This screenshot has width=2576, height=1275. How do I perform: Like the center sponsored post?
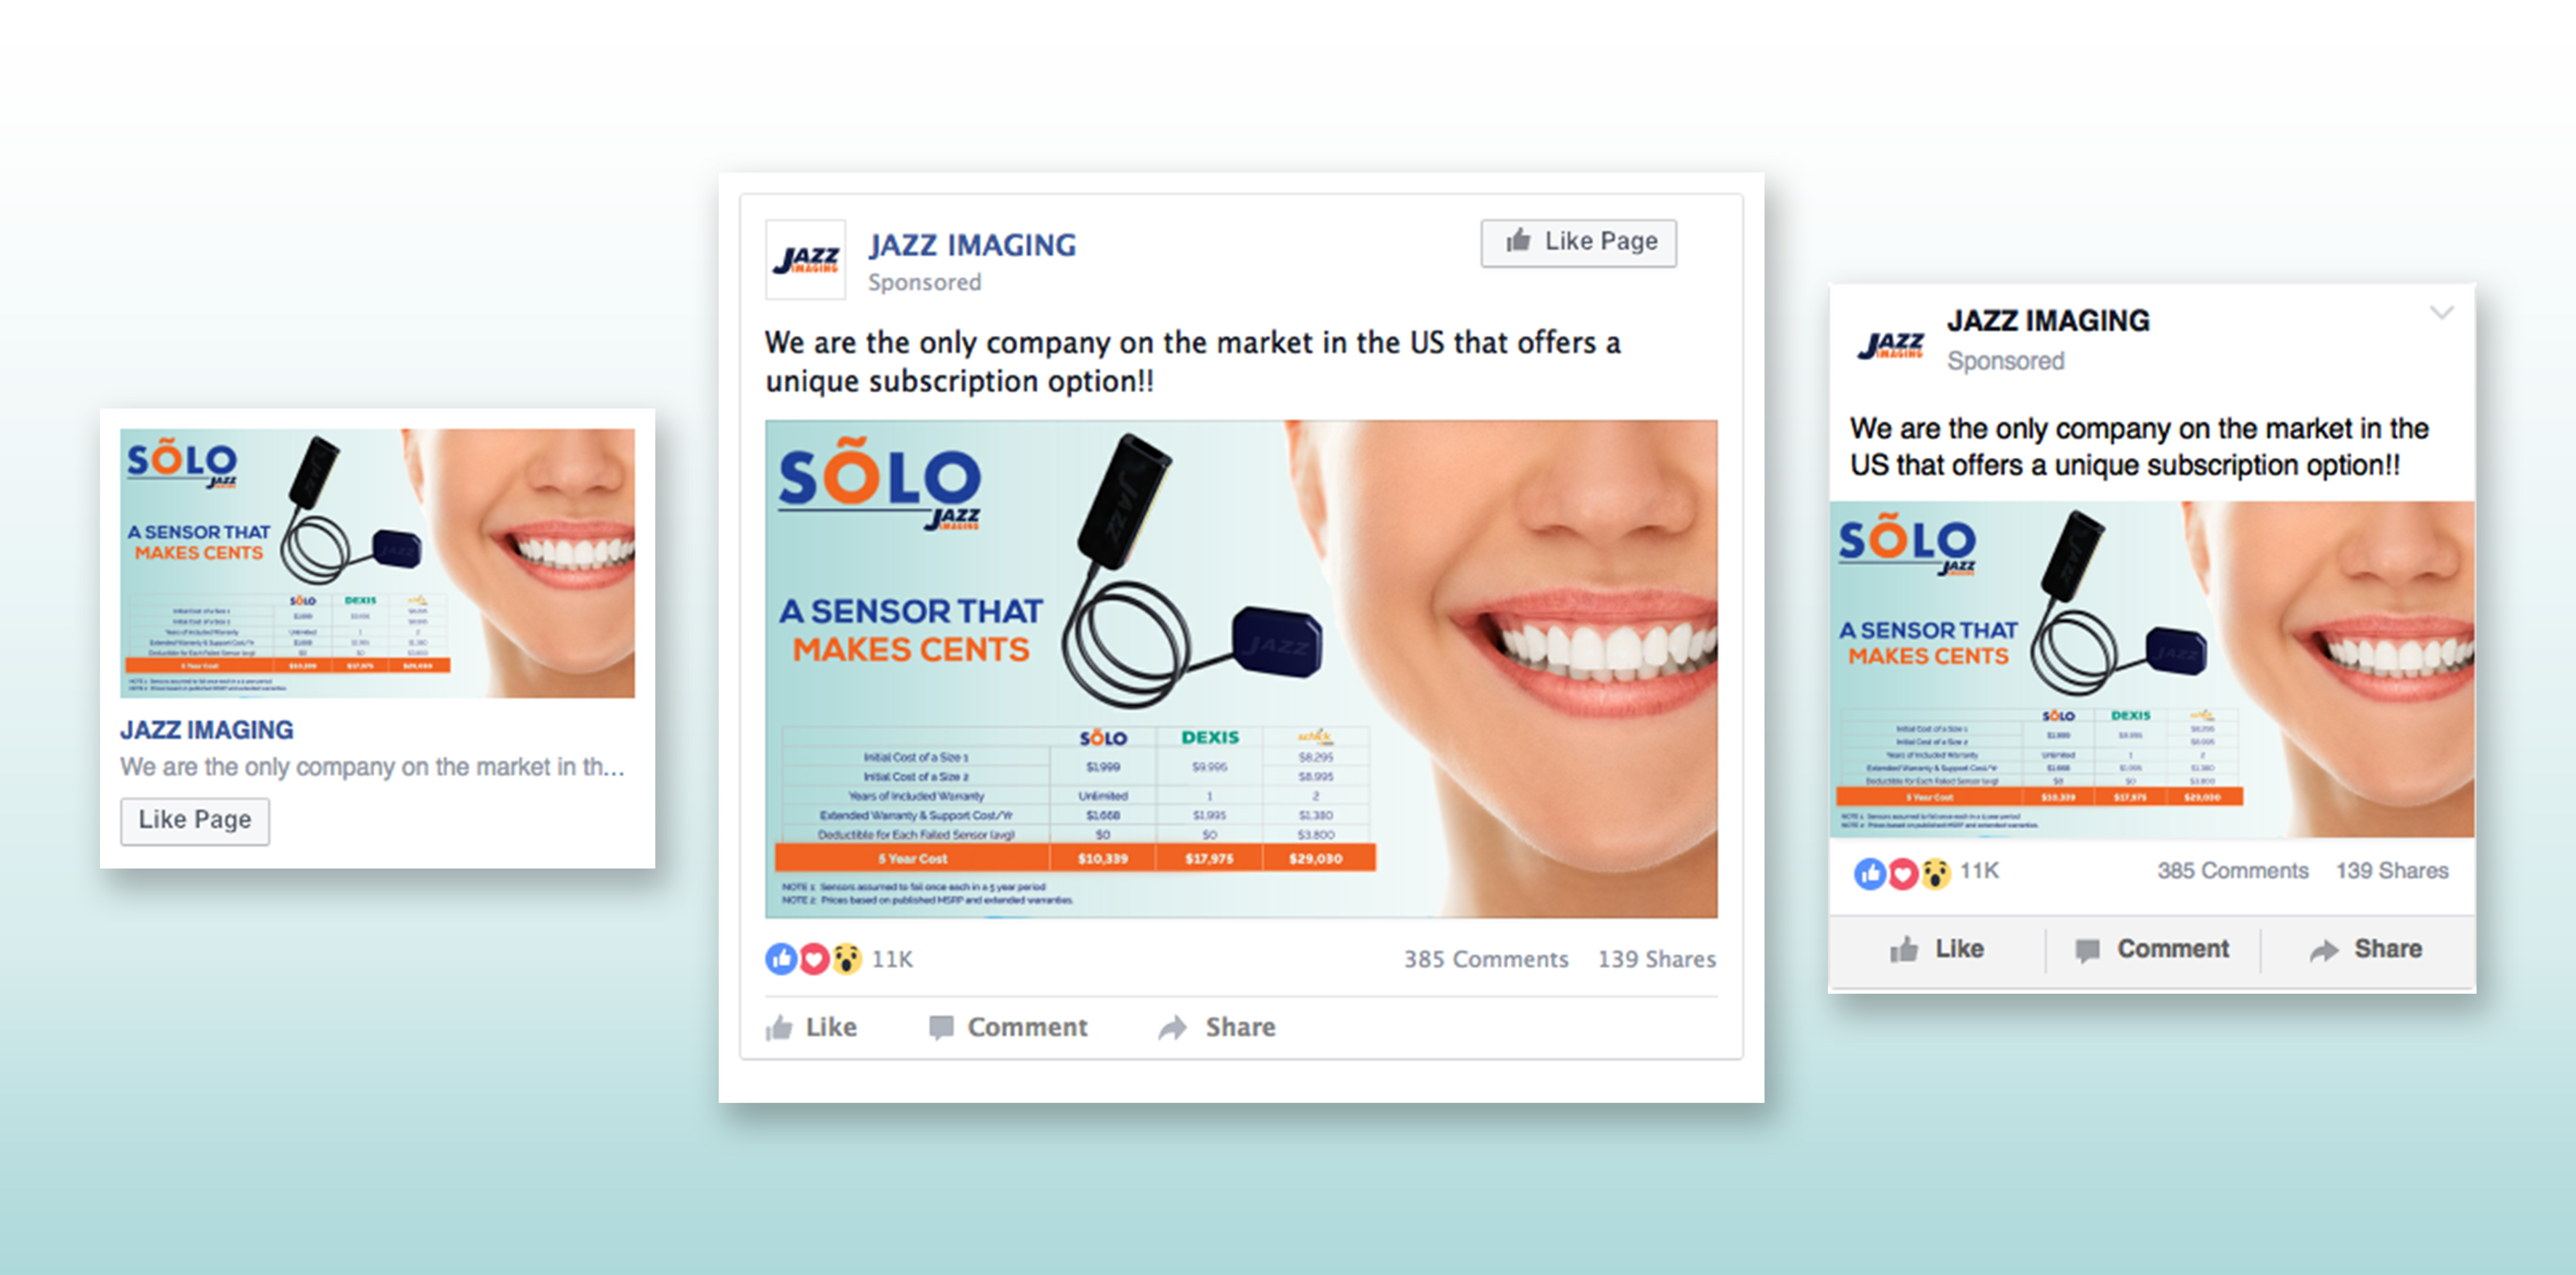point(811,1027)
